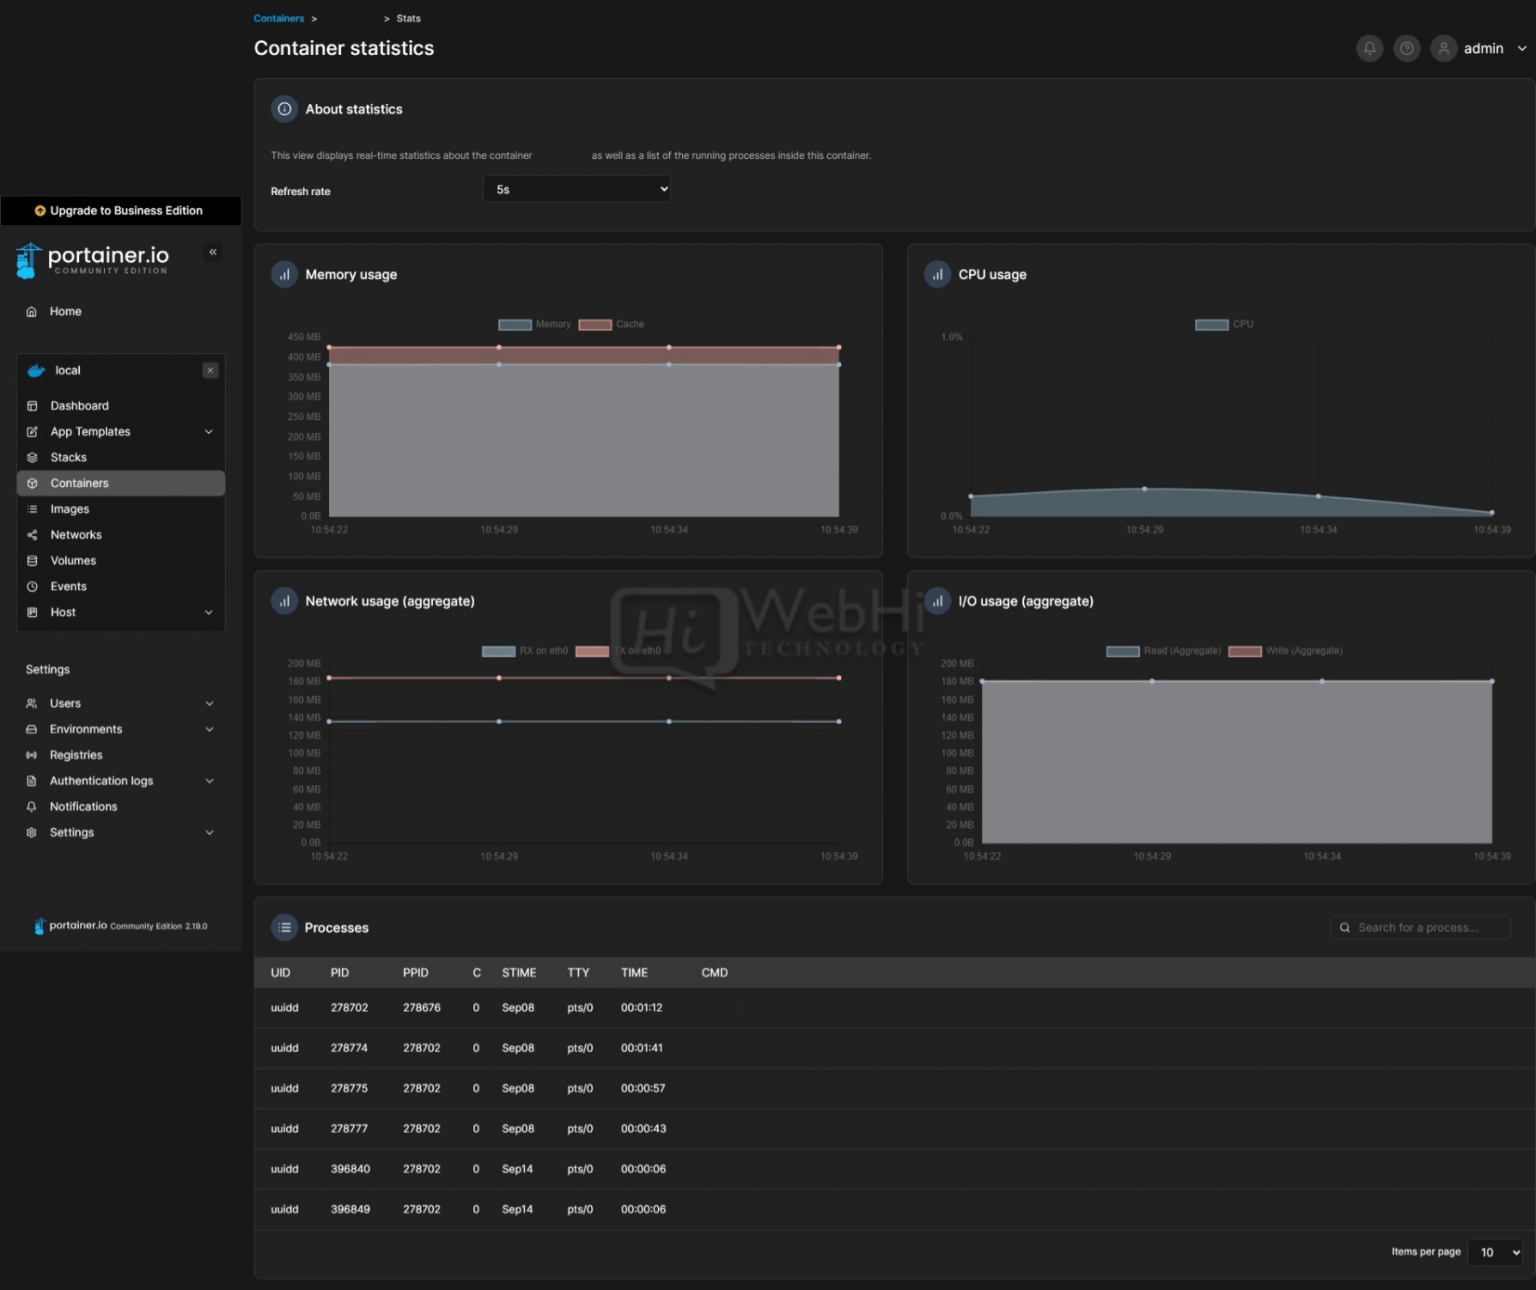Click the Images sidebar icon

(33, 509)
